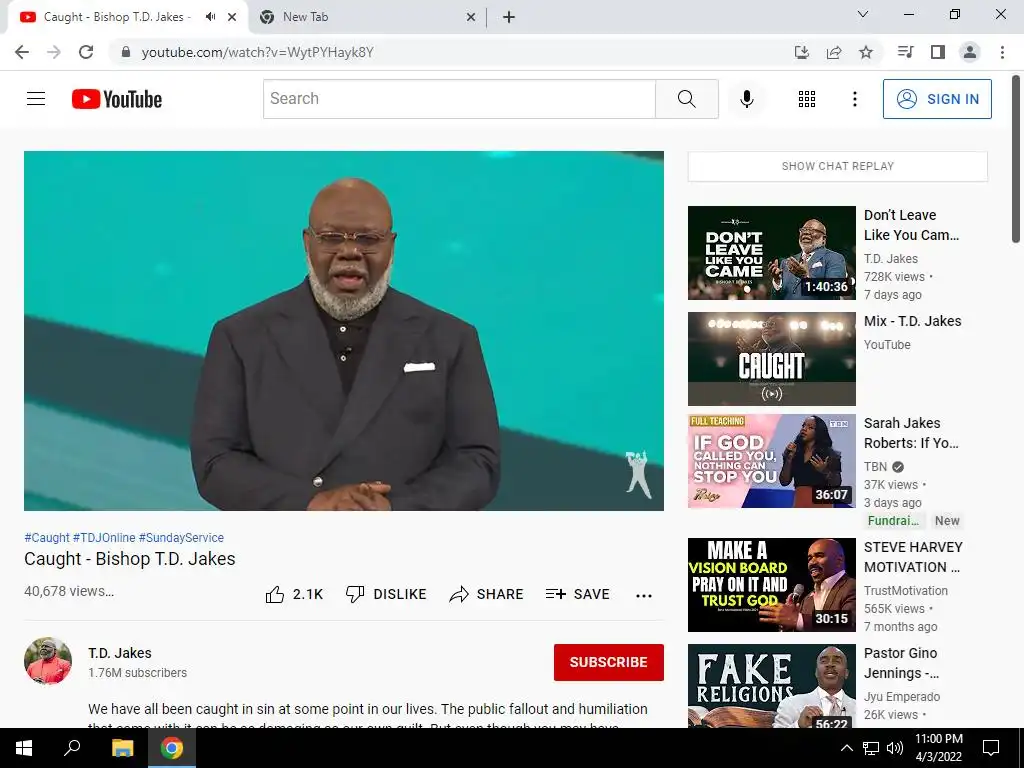Save video to playlist
Screen dimensions: 1024x768
click(577, 594)
